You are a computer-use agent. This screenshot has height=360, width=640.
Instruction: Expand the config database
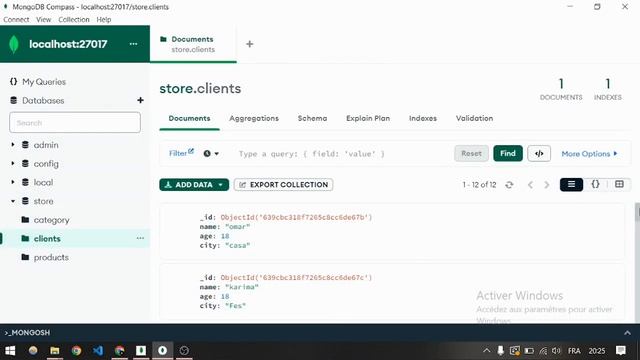(13, 164)
